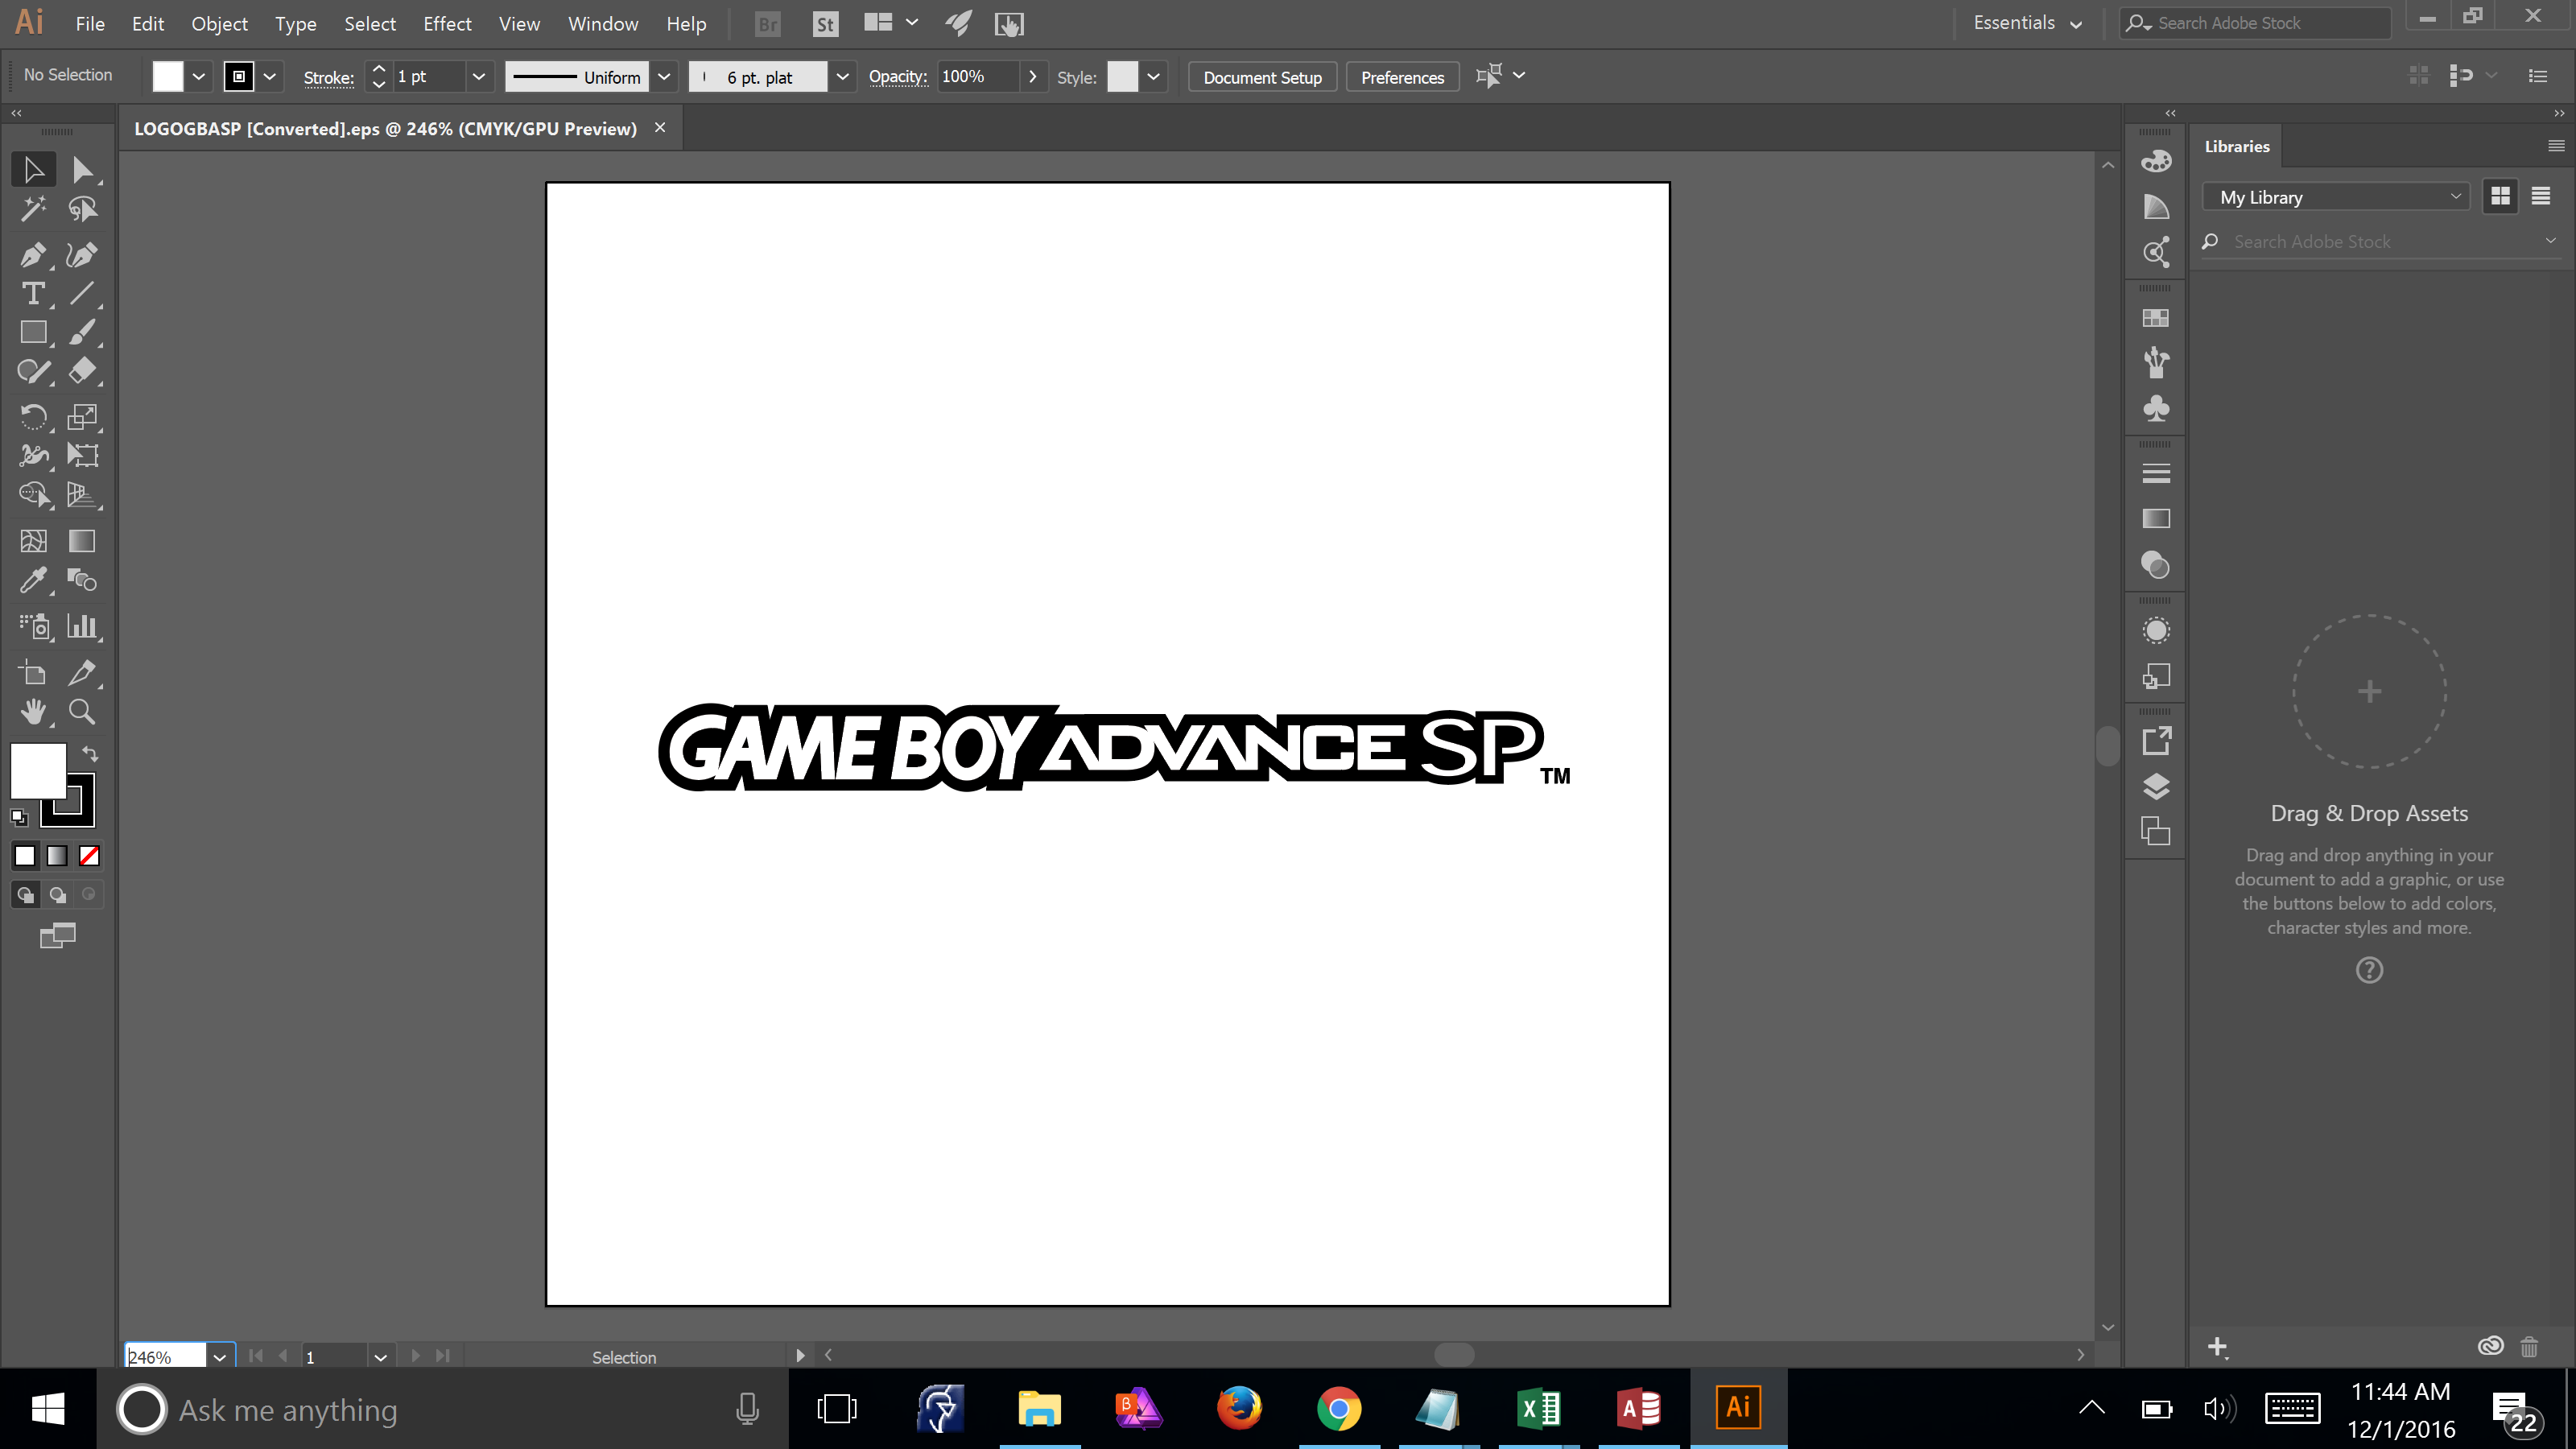Switch library to grid view
This screenshot has height=1449, width=2576.
[2500, 197]
